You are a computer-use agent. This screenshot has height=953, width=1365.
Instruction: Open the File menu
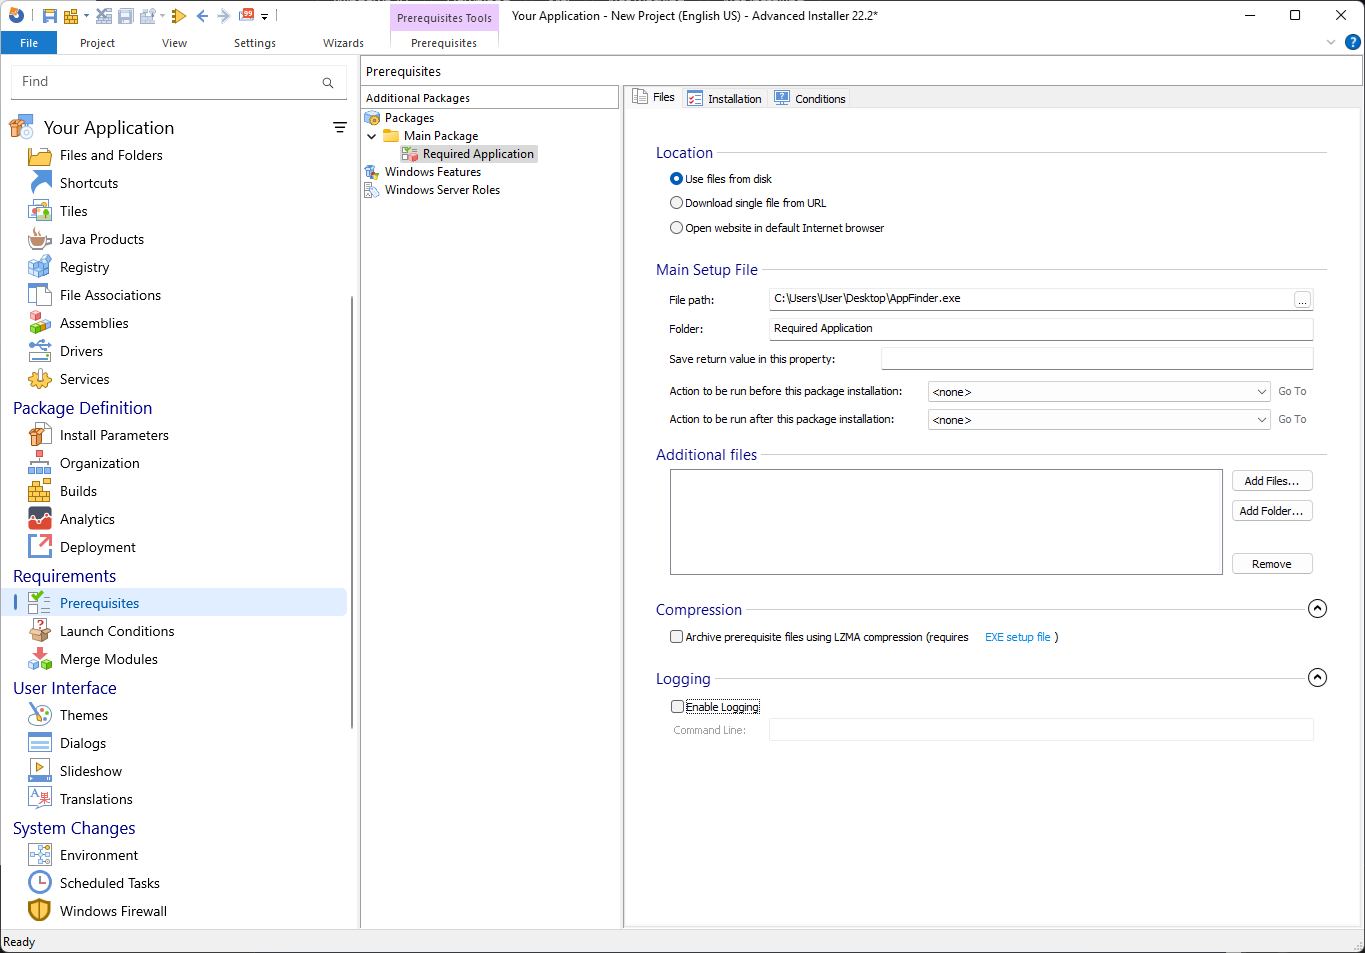click(x=29, y=43)
